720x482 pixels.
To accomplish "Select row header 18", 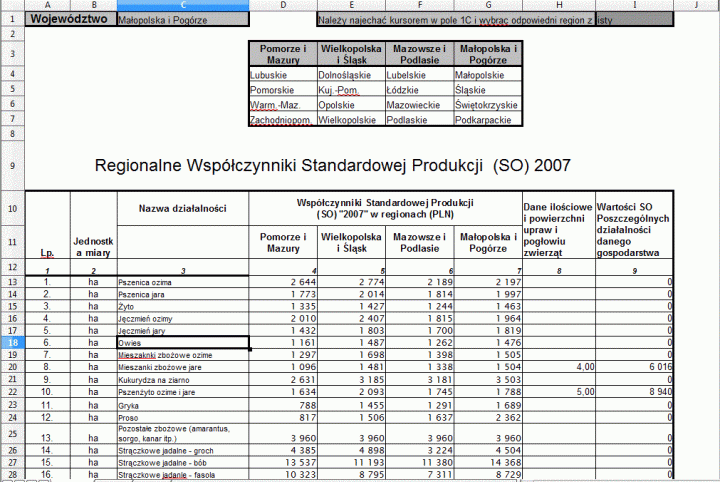I will (x=12, y=342).
